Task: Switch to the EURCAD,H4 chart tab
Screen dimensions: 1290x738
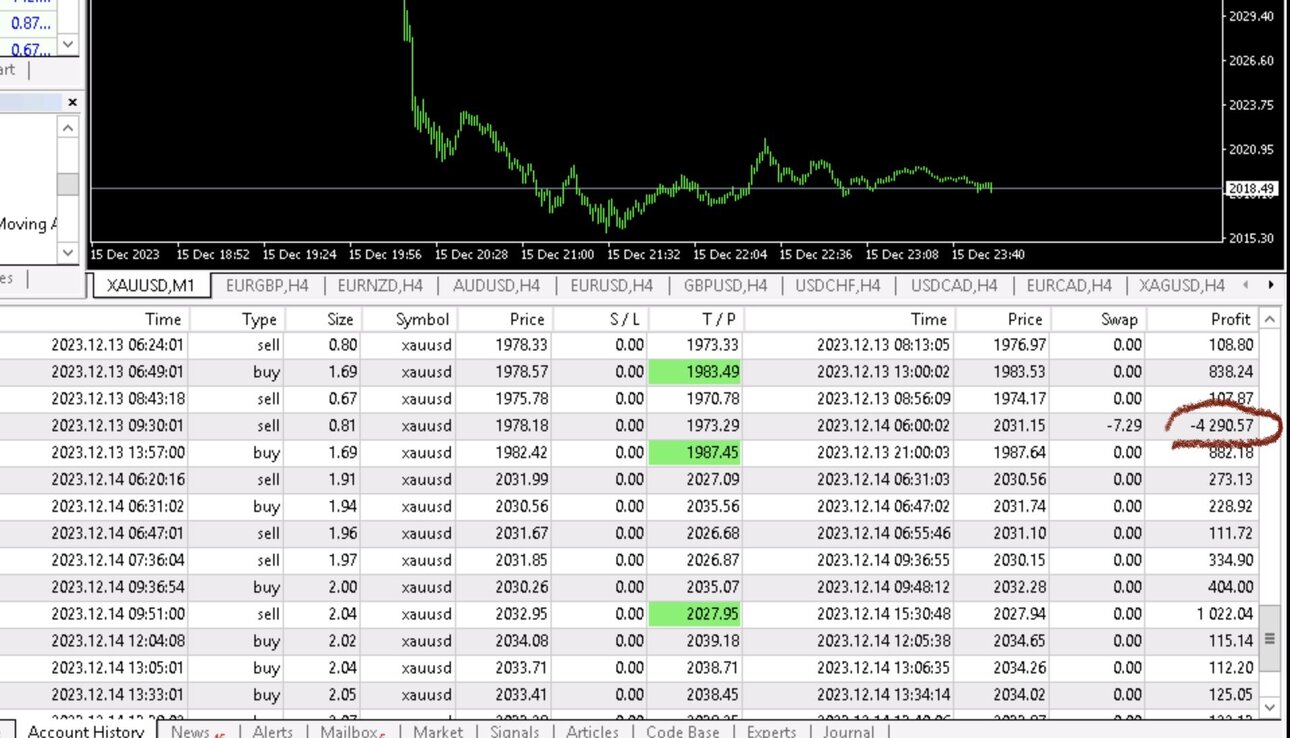Action: point(1069,285)
